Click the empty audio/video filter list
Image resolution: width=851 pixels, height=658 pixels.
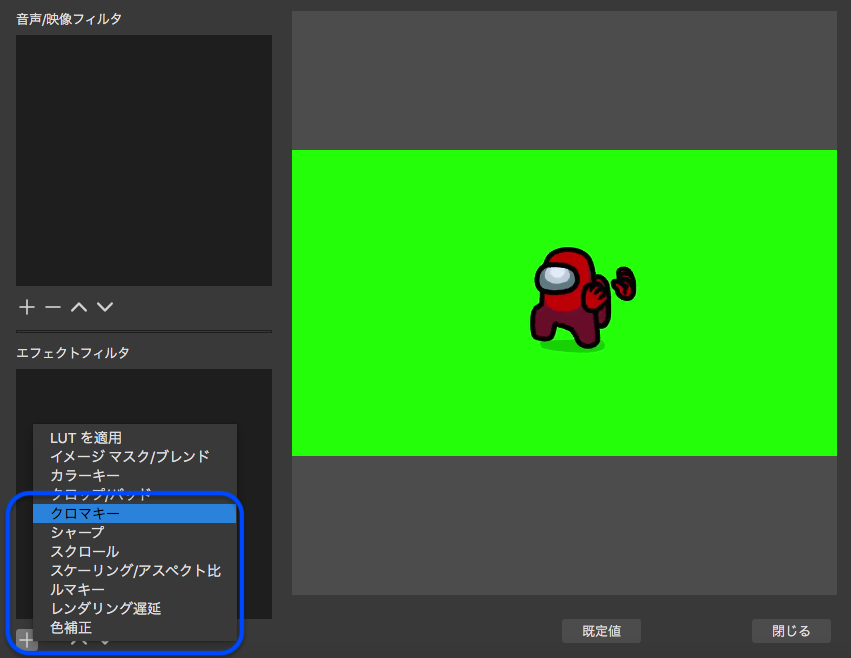coord(144,160)
